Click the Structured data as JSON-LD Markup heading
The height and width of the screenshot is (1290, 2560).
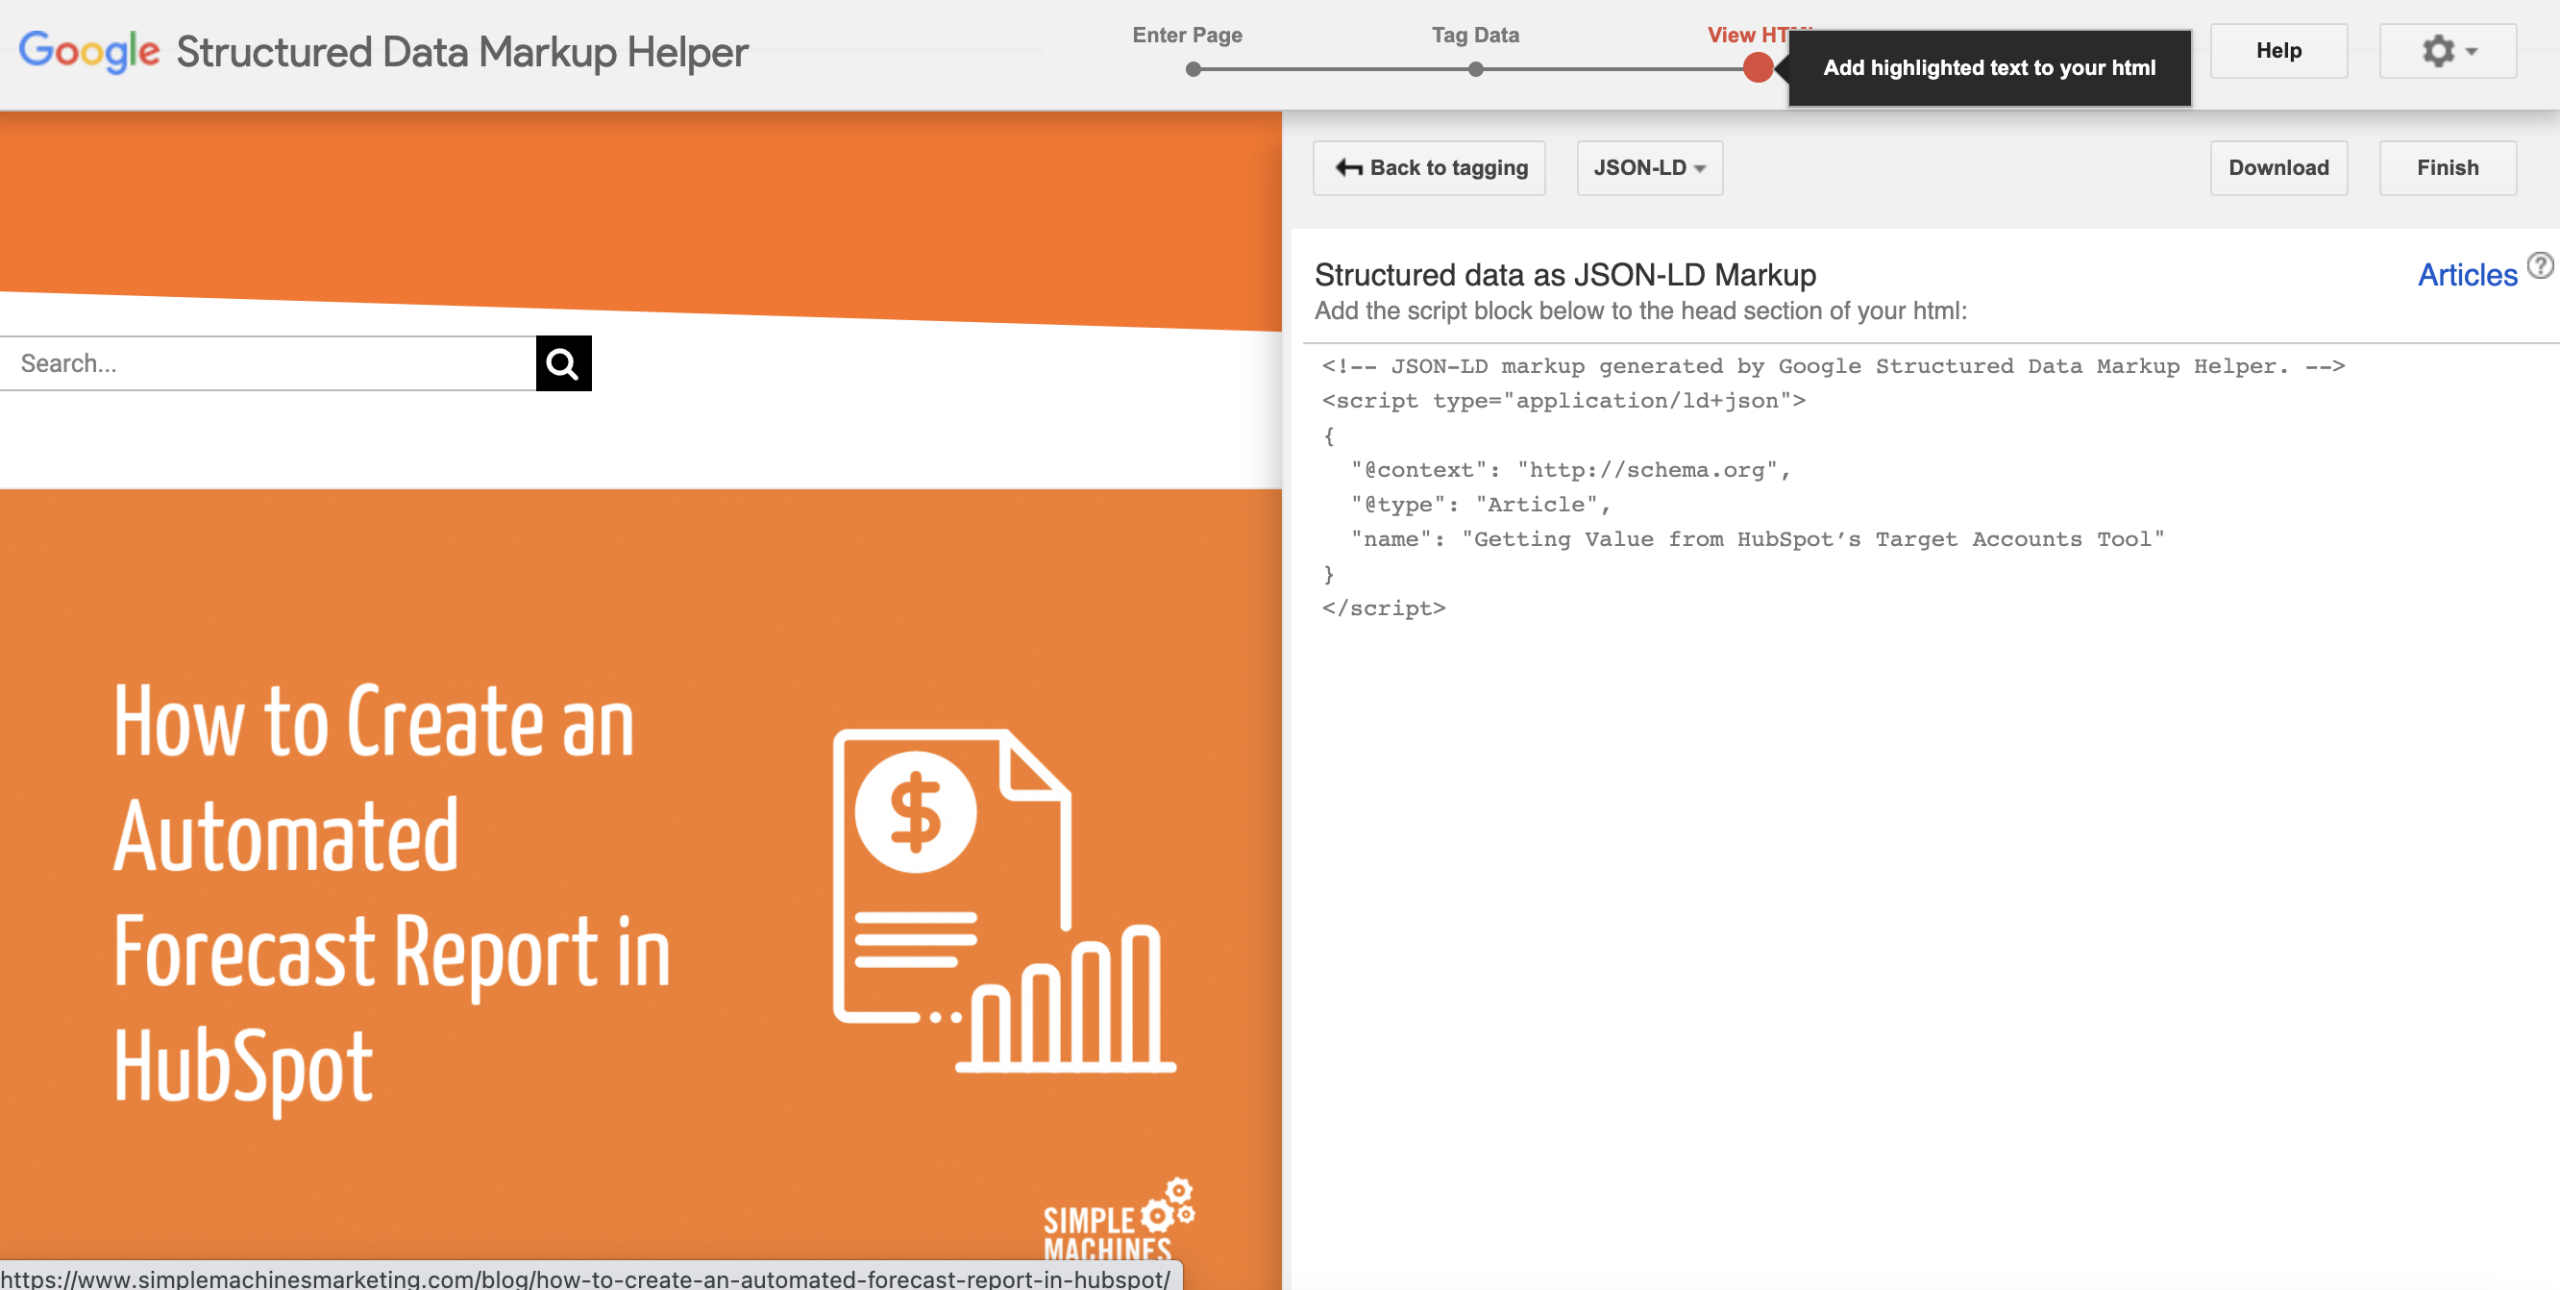click(x=1565, y=275)
